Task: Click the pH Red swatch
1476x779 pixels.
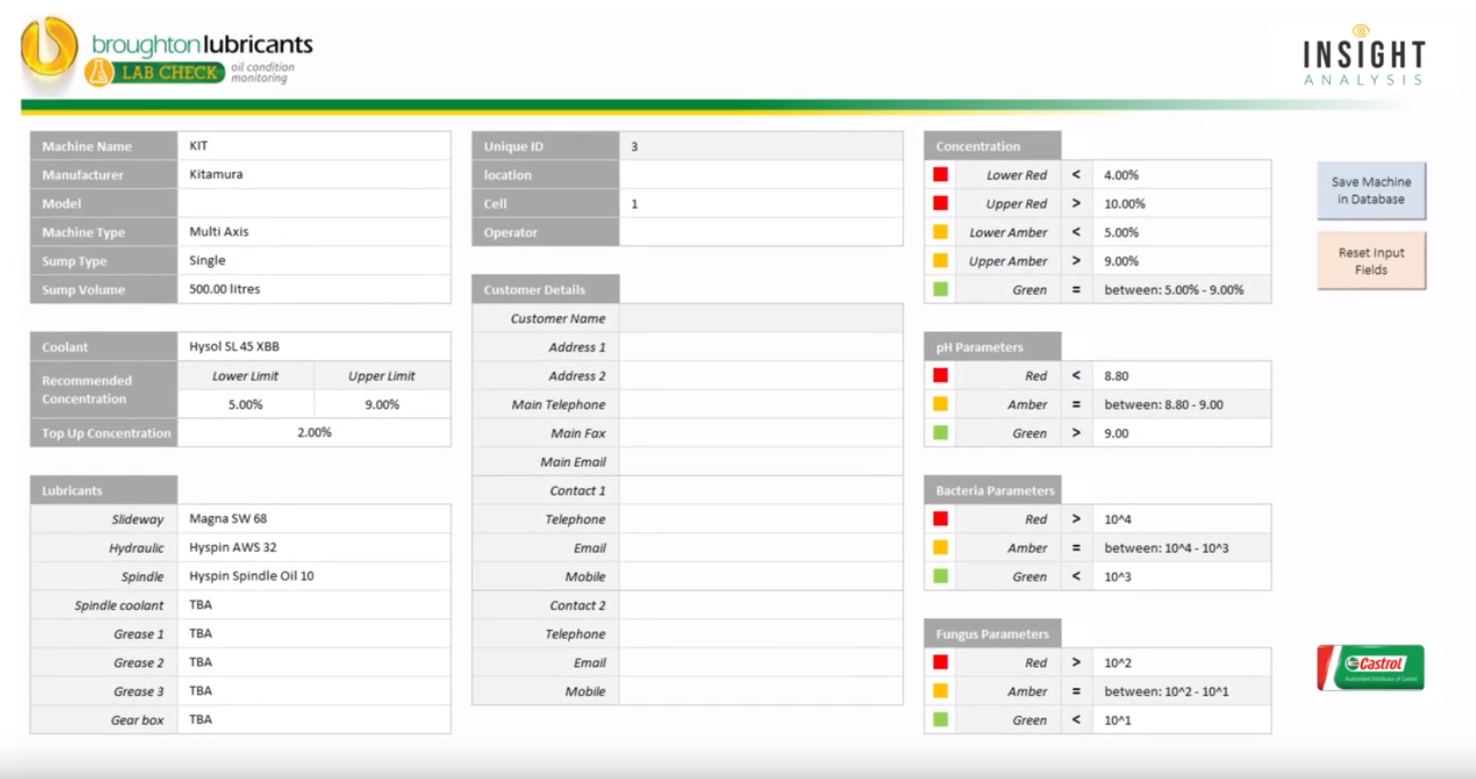Action: click(x=940, y=376)
